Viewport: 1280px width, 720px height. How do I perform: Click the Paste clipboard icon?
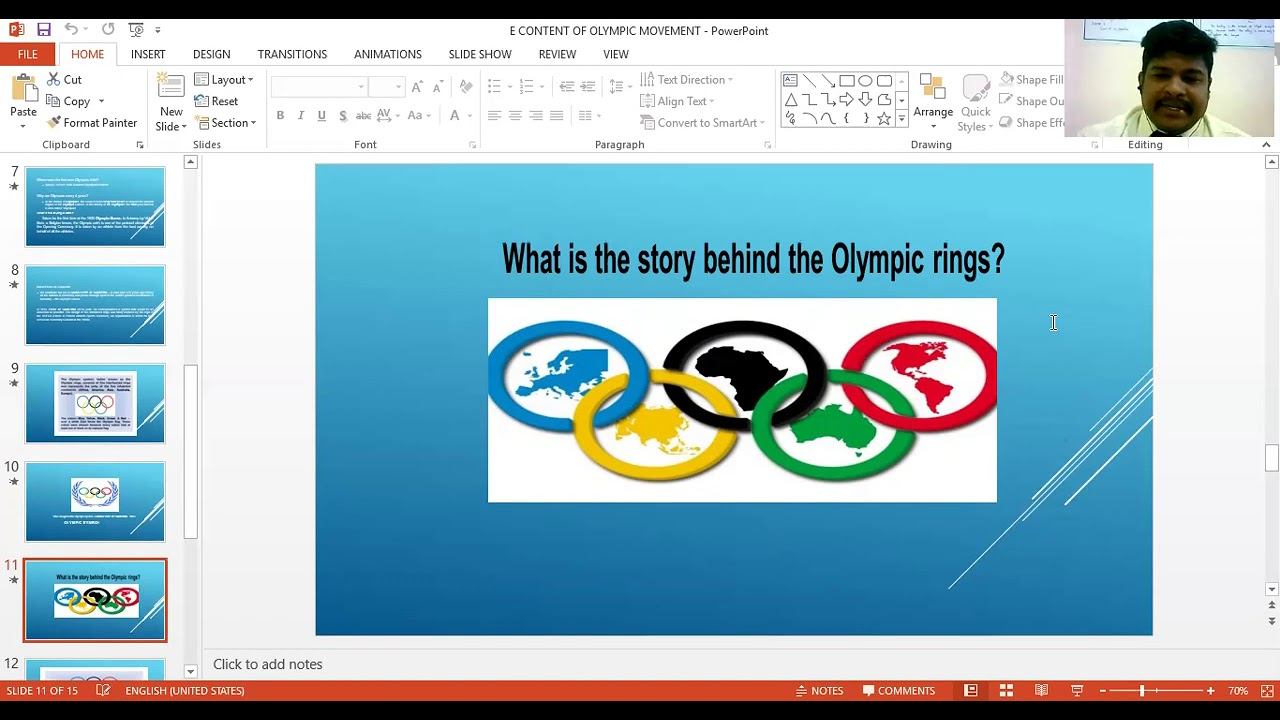coord(23,89)
